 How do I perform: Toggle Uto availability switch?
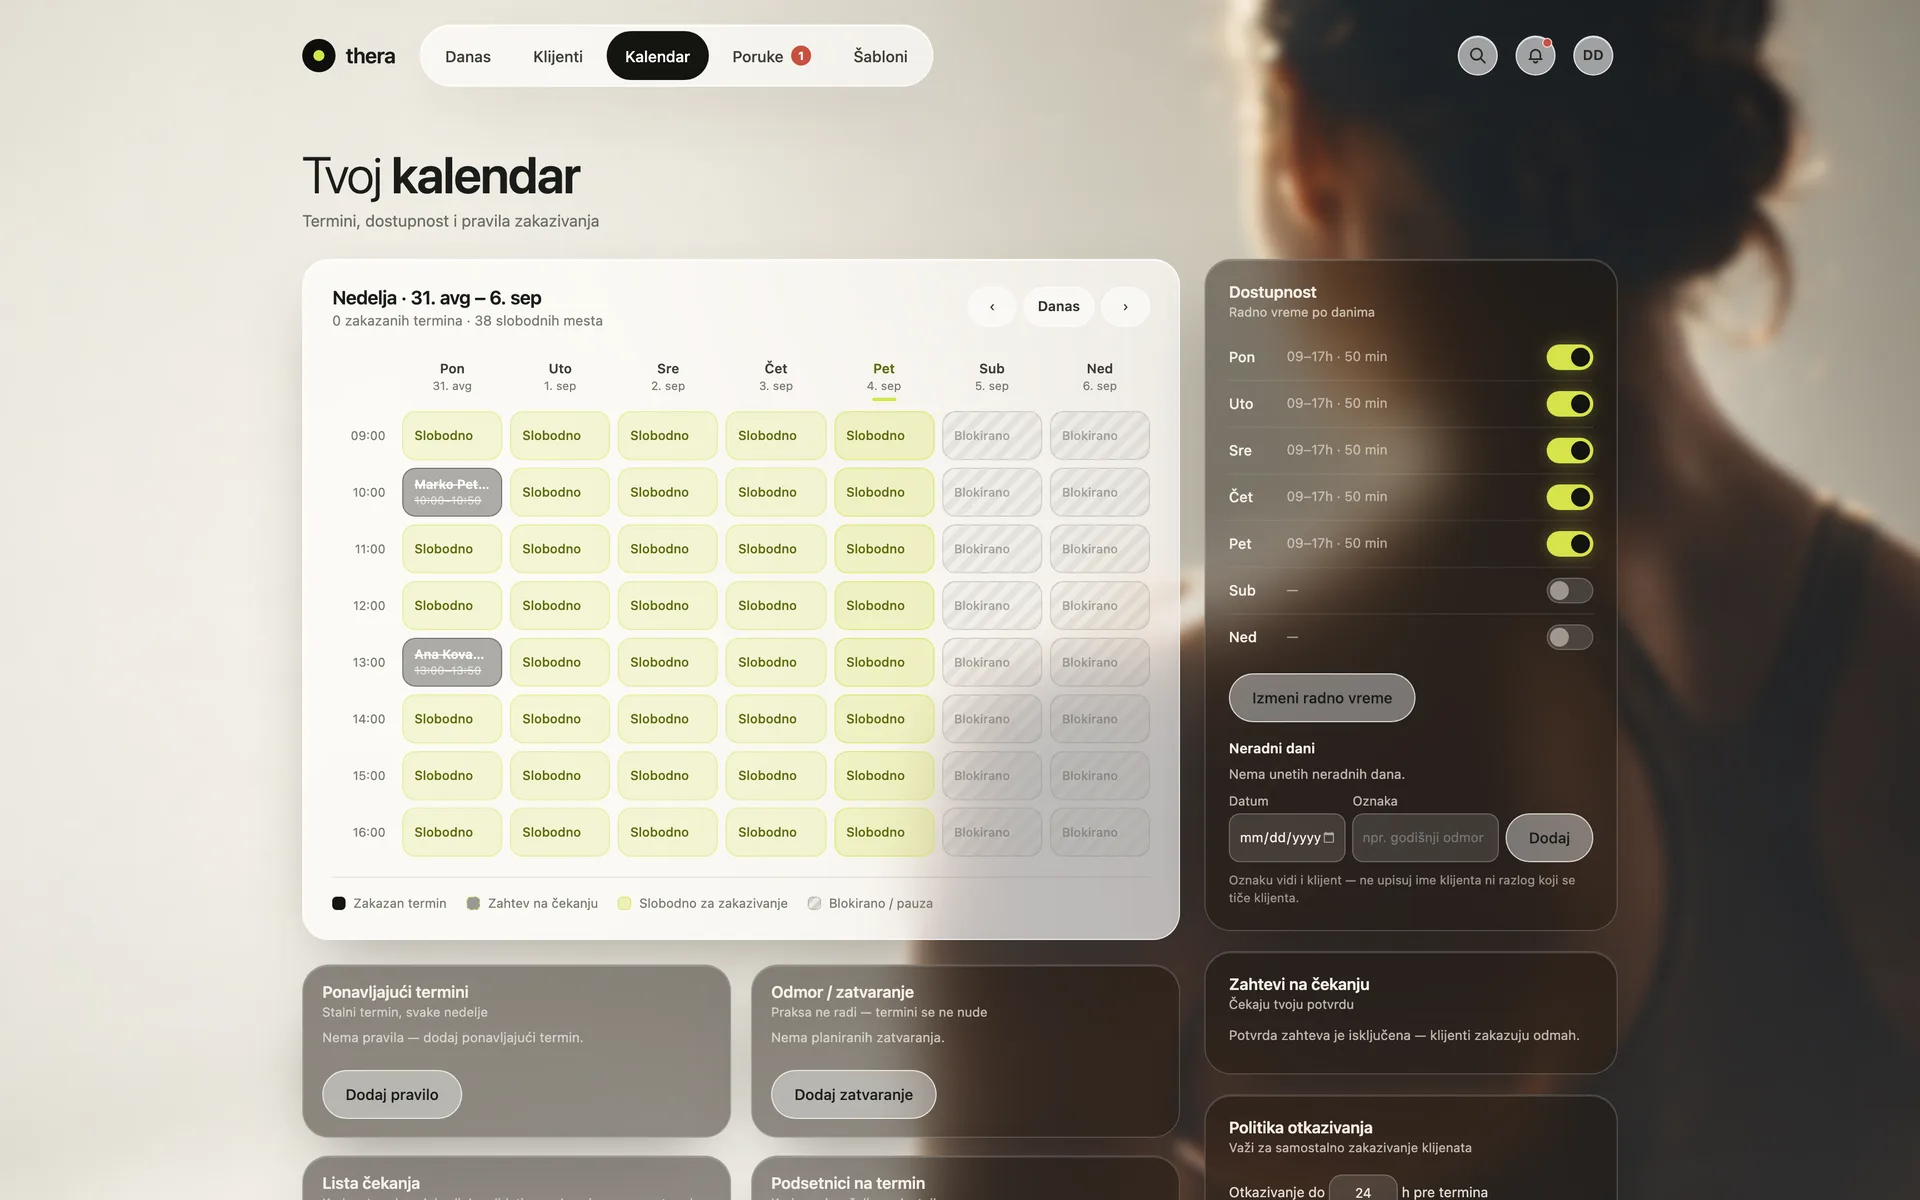pos(1569,404)
